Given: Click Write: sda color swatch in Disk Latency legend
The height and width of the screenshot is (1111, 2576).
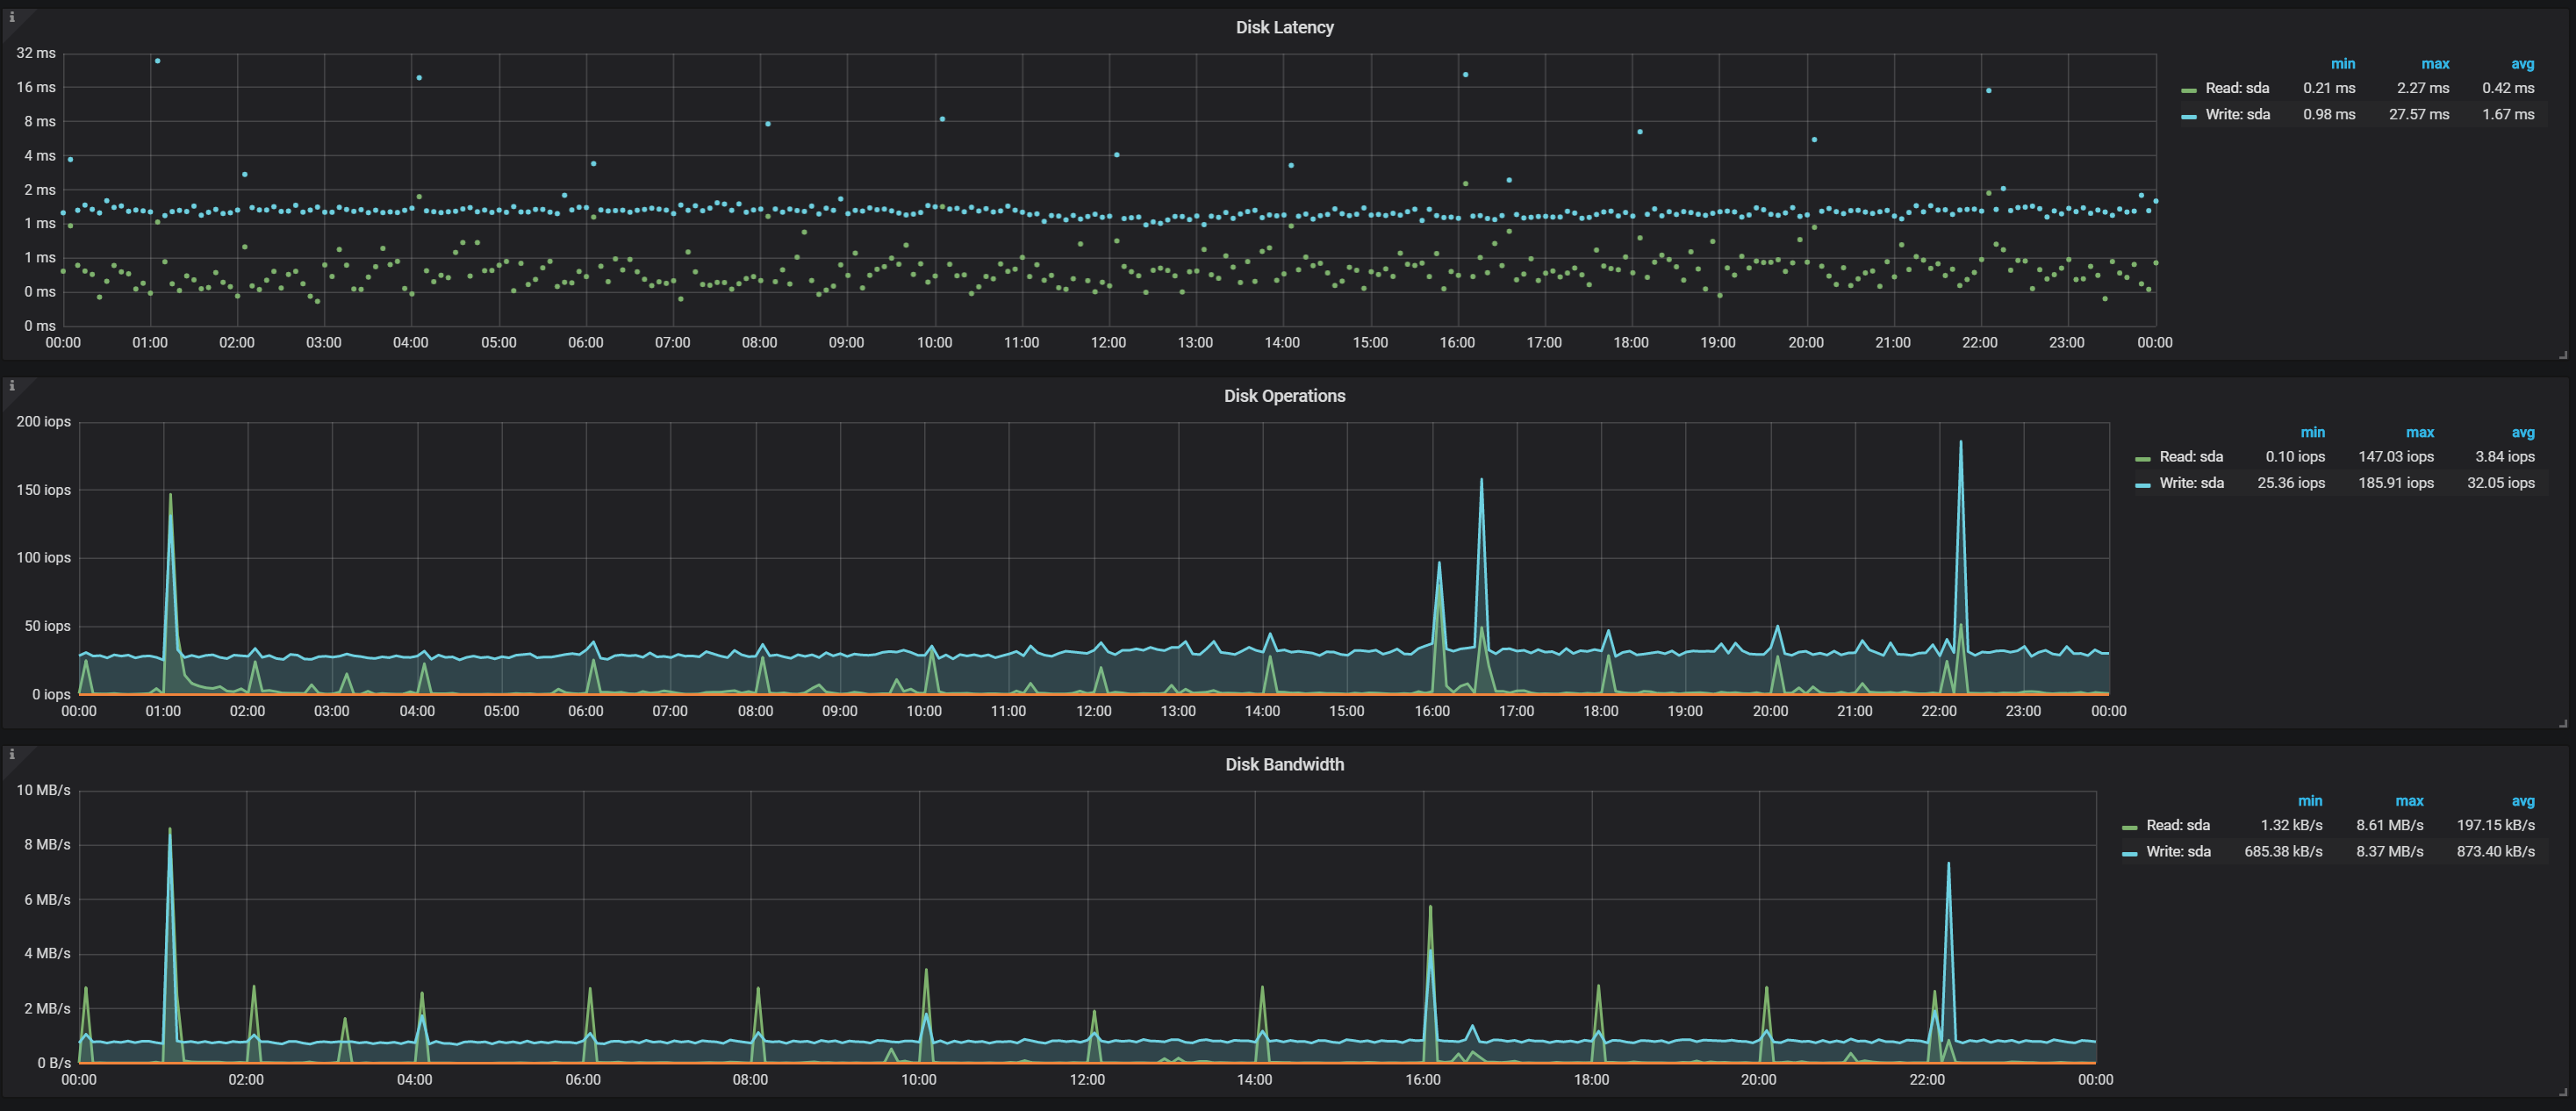Looking at the screenshot, I should (2189, 116).
